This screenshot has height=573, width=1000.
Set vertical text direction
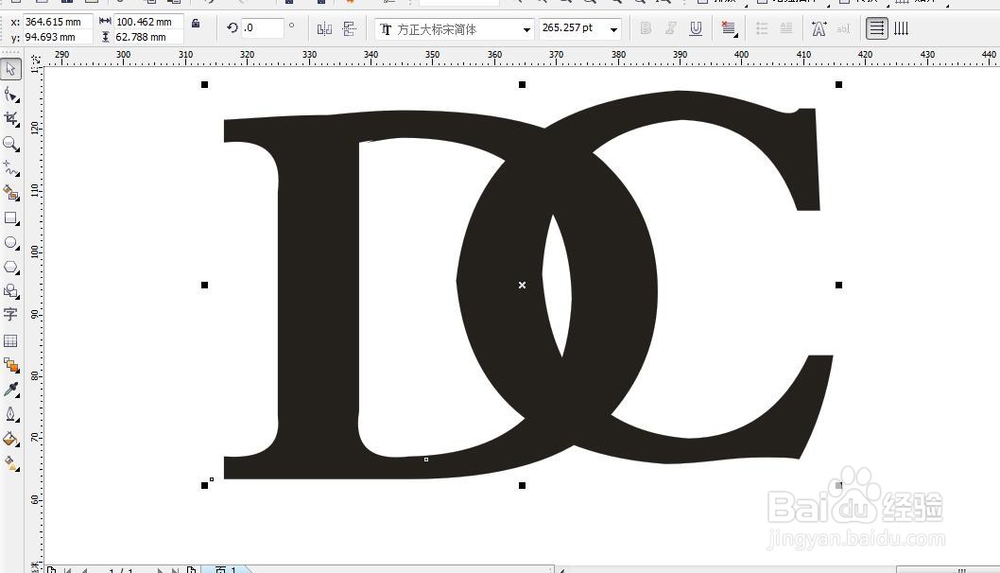[901, 29]
